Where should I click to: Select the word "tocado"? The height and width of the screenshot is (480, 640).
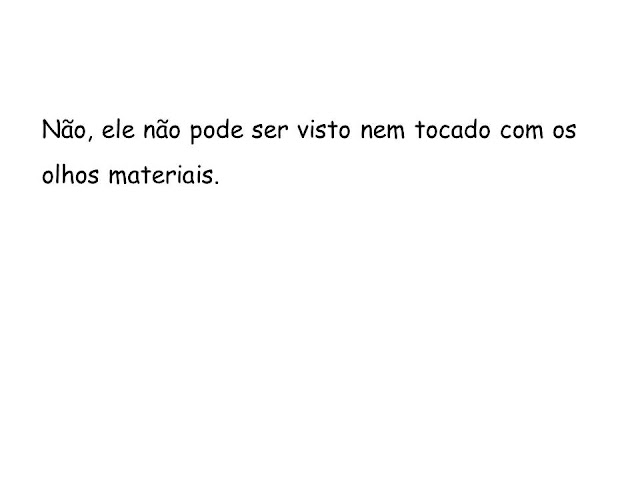pos(453,130)
